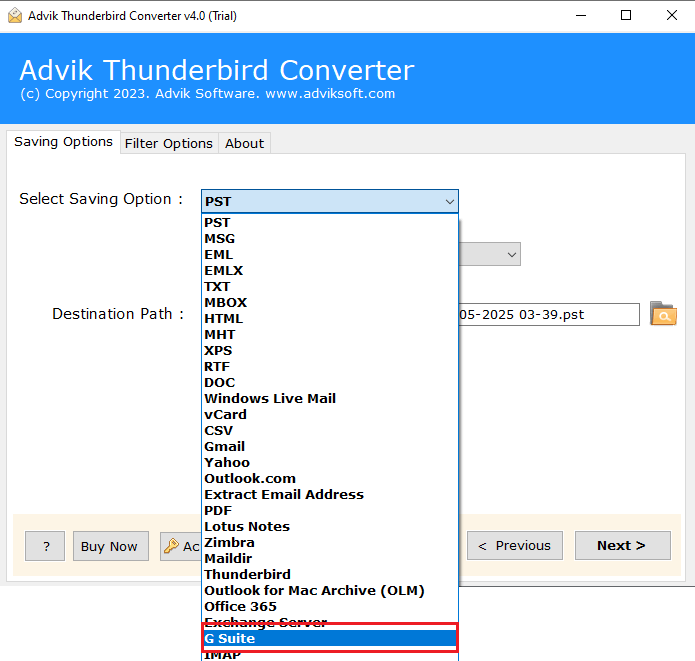Choose CSV from the list
695x661 pixels.
tap(330, 430)
